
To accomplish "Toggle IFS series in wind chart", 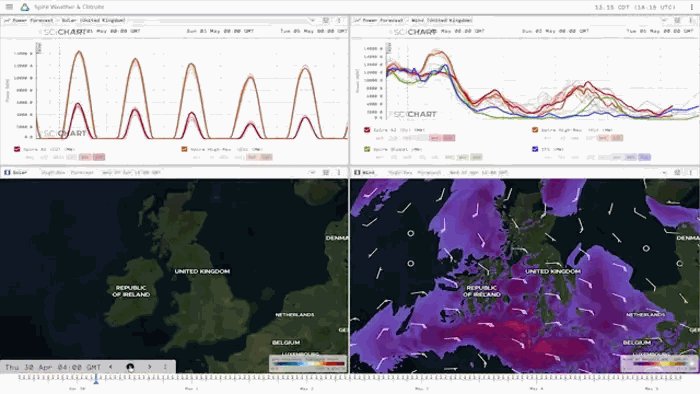I will tap(535, 149).
